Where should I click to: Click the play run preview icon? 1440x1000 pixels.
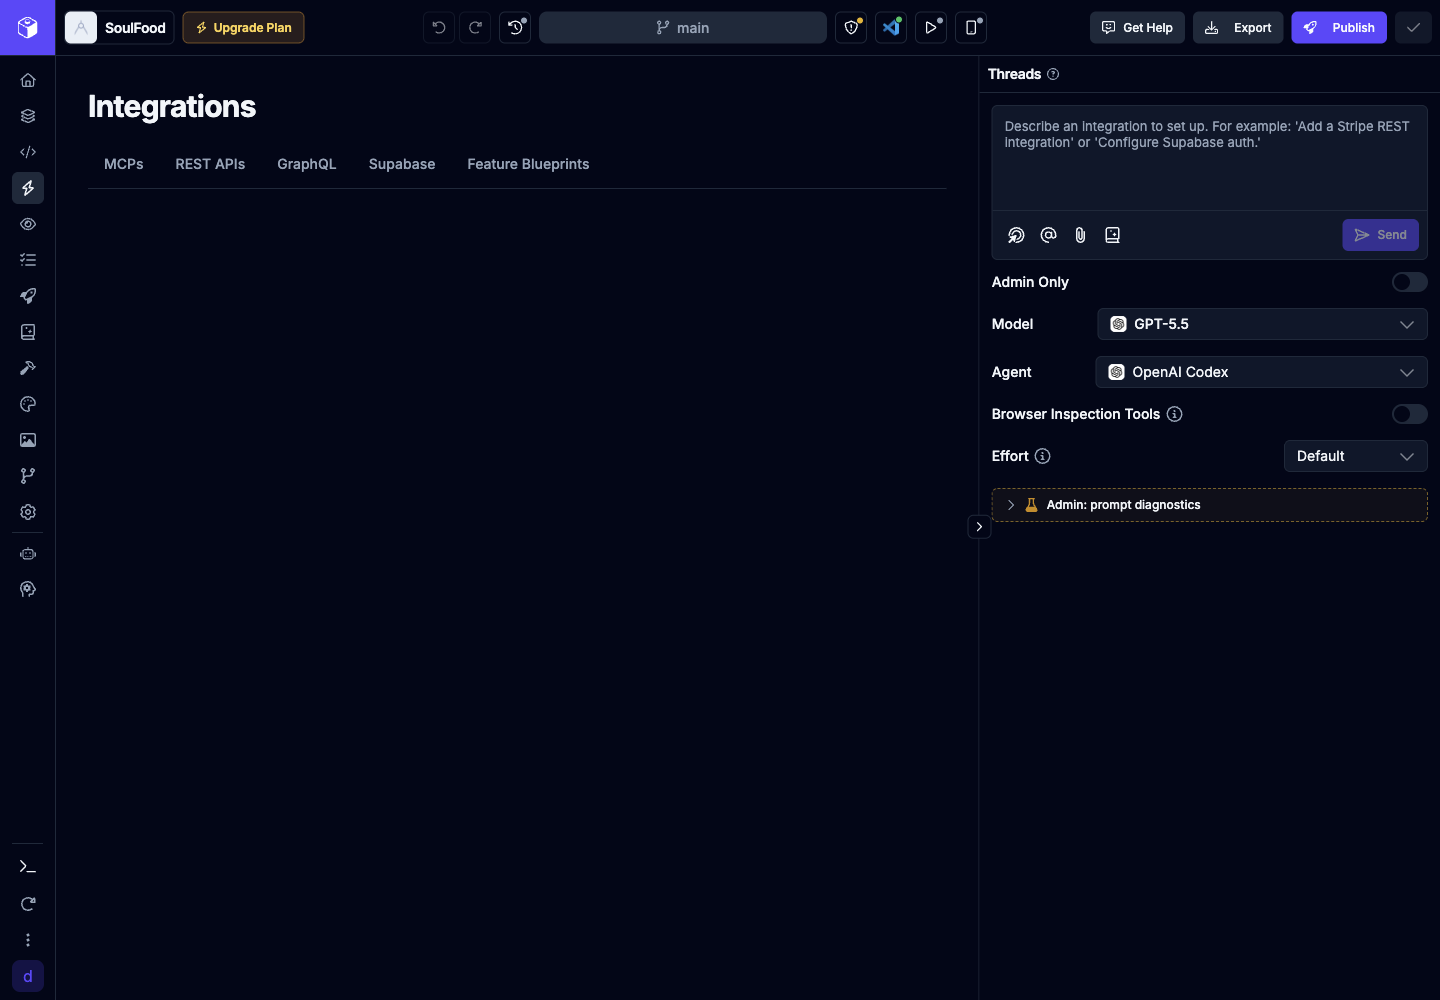tap(931, 28)
